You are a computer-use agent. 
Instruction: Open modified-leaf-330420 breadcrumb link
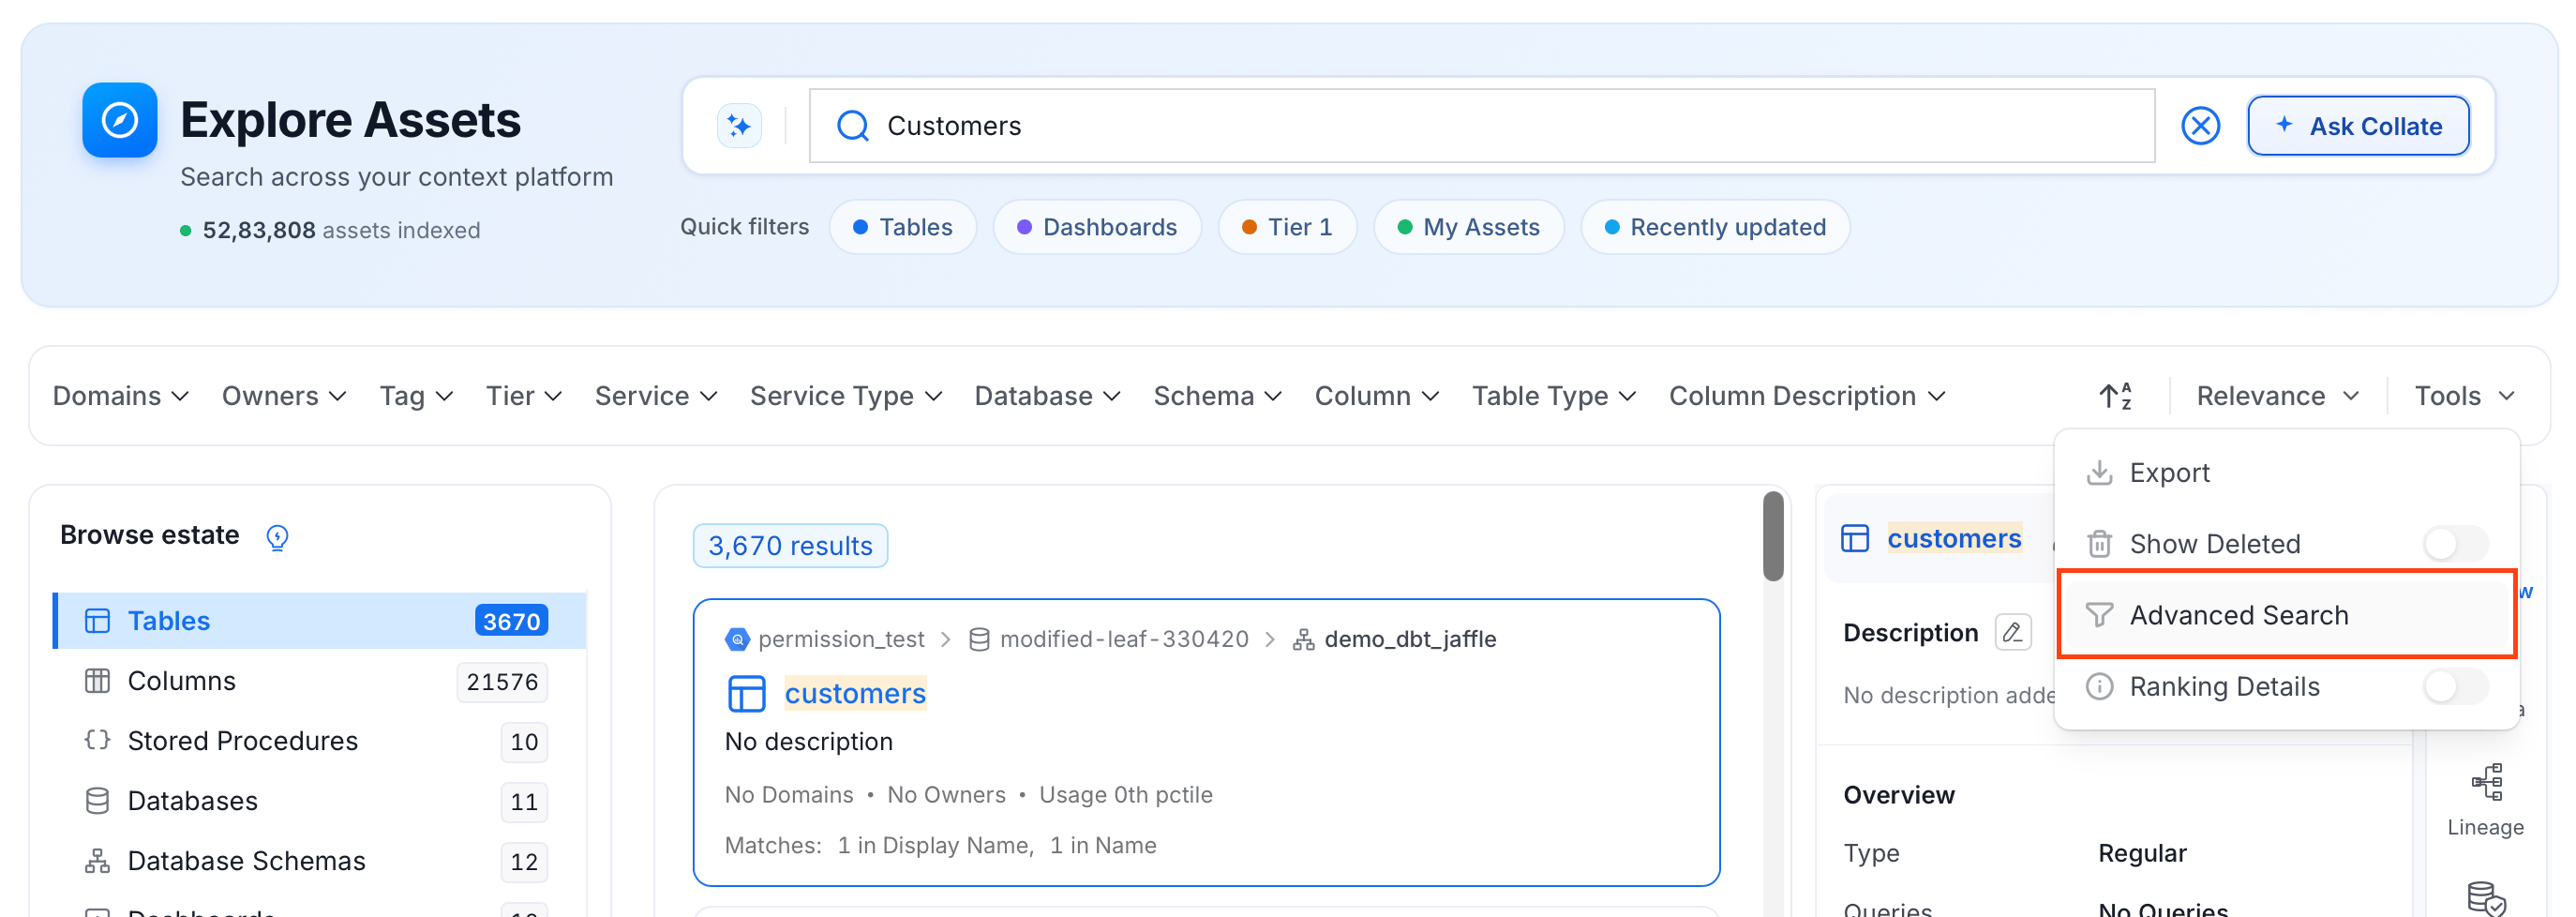(1124, 639)
